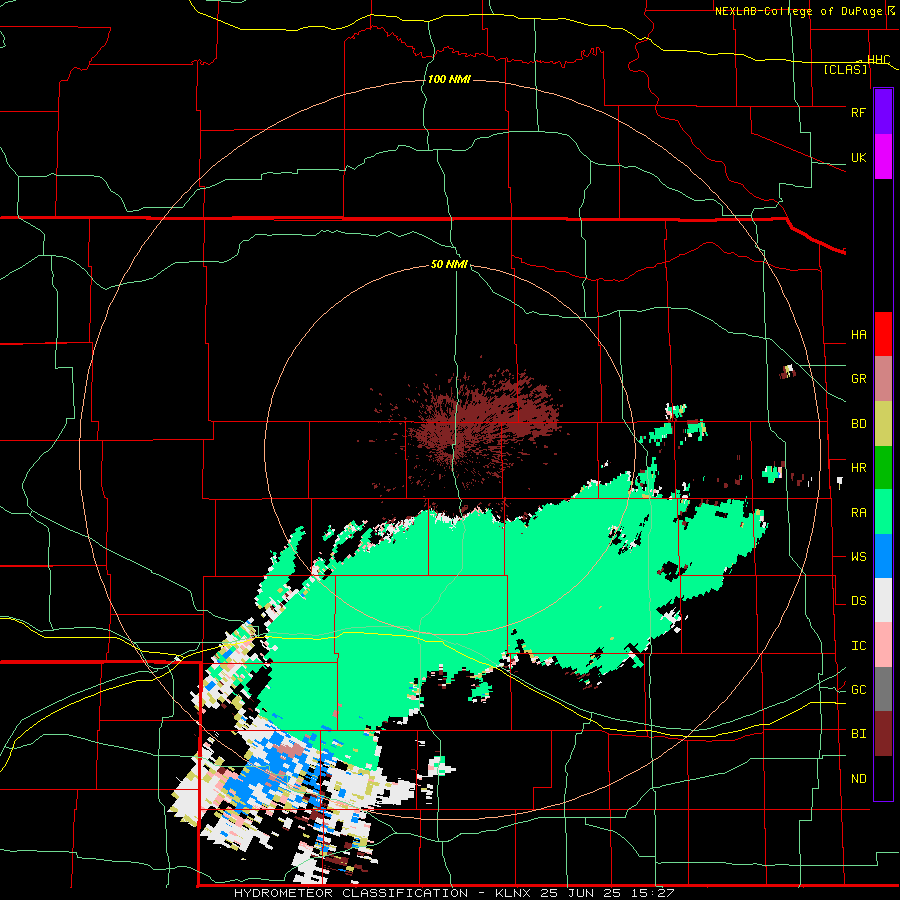Click the RF legend label
900x900 pixels.
[858, 112]
